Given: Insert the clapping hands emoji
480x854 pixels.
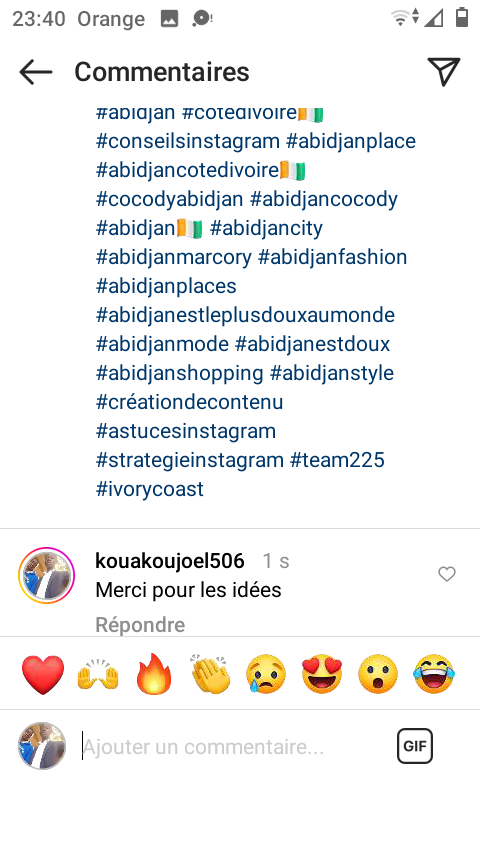Looking at the screenshot, I should [211, 674].
